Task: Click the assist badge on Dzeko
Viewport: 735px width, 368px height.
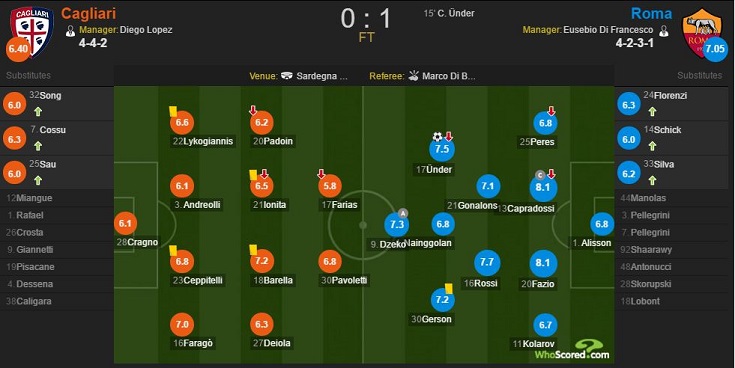Action: pos(403,213)
